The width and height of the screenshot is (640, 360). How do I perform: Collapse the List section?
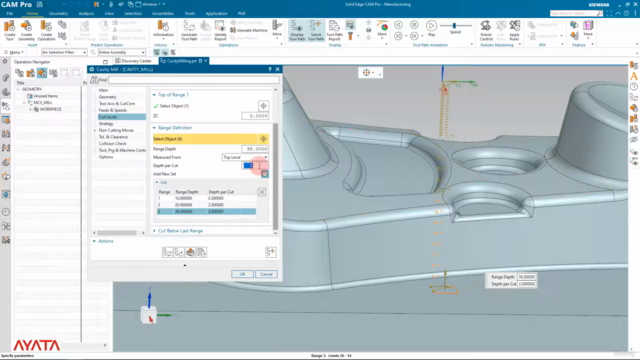[x=157, y=182]
